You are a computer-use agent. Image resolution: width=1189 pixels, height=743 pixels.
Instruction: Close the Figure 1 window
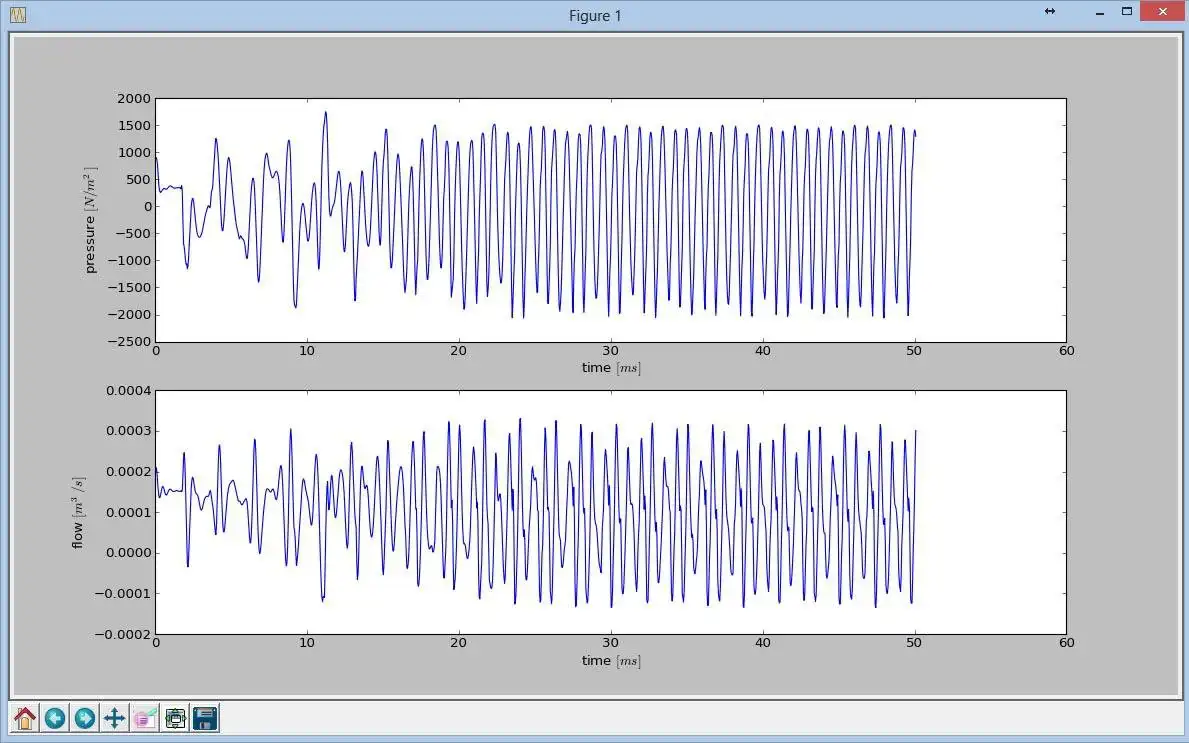[x=1162, y=11]
